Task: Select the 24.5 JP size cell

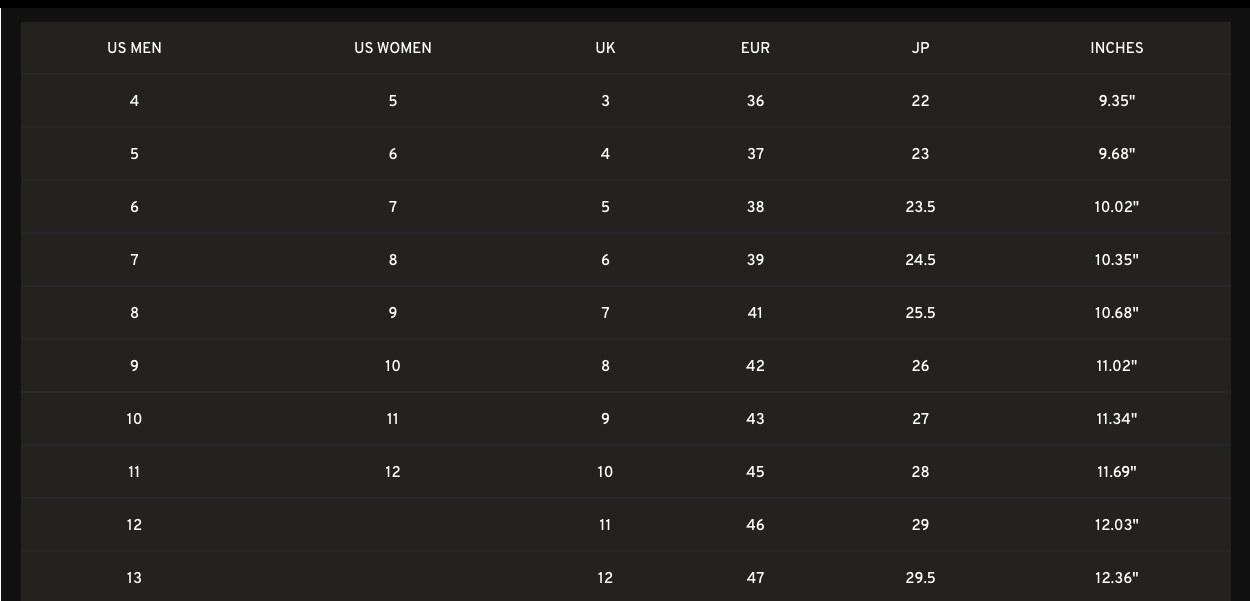Action: [920, 260]
